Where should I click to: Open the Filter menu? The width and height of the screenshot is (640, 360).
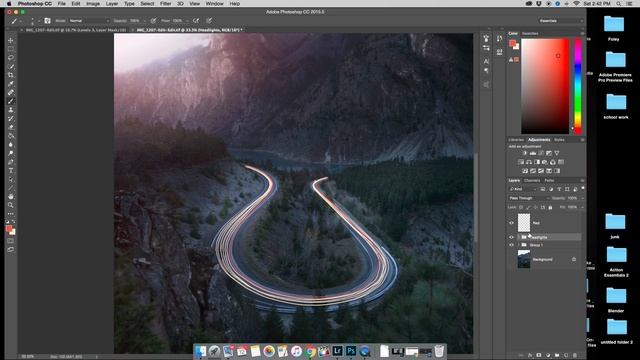coord(165,4)
